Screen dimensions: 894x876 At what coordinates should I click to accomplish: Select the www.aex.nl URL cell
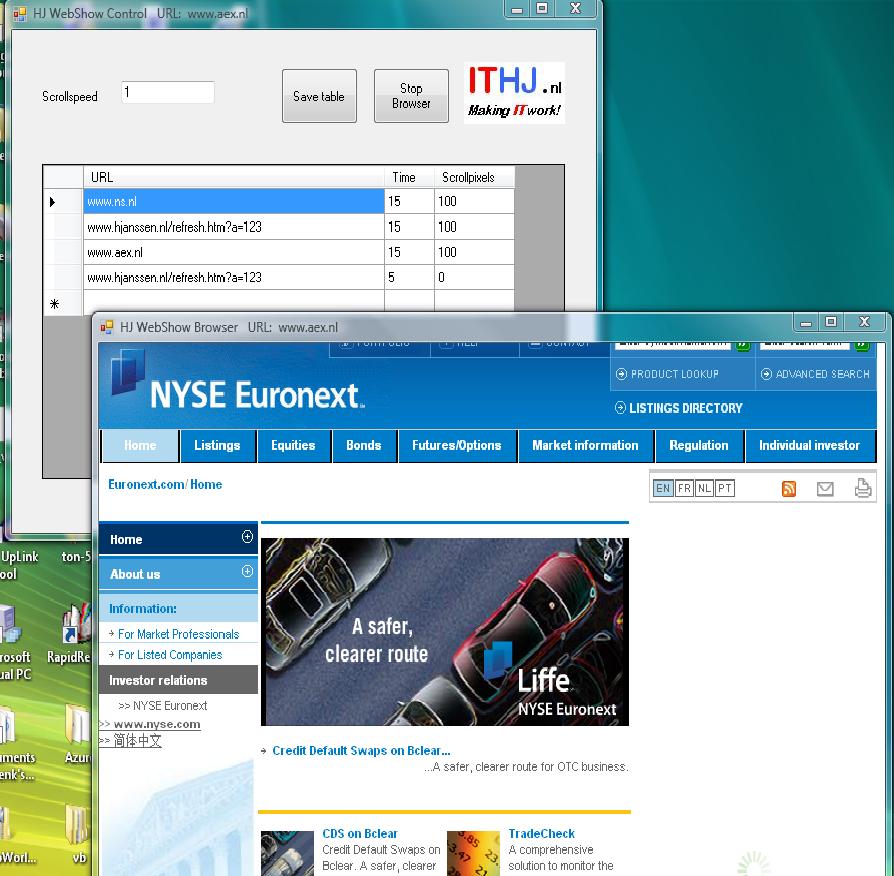click(234, 252)
